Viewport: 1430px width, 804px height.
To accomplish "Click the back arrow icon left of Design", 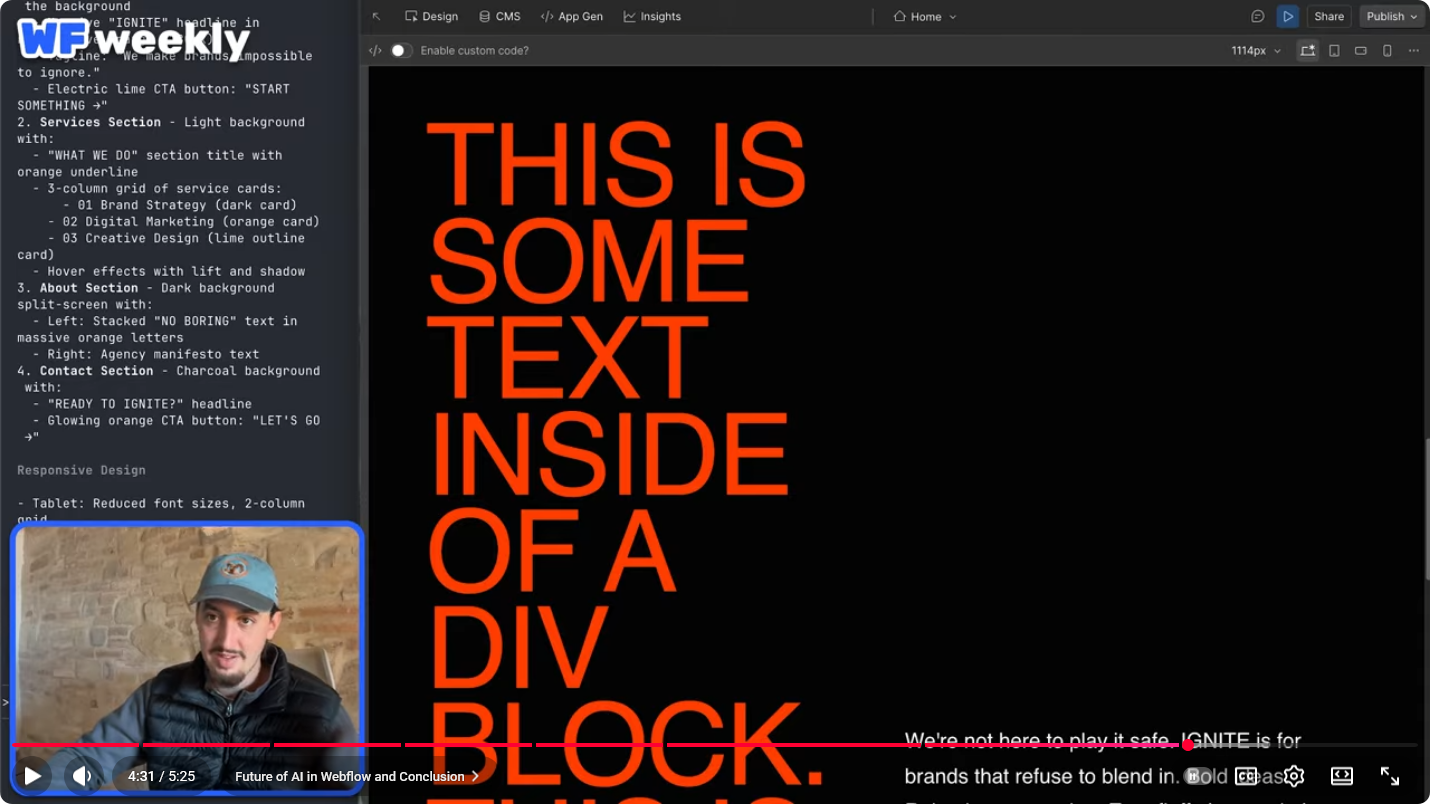I will click(376, 16).
